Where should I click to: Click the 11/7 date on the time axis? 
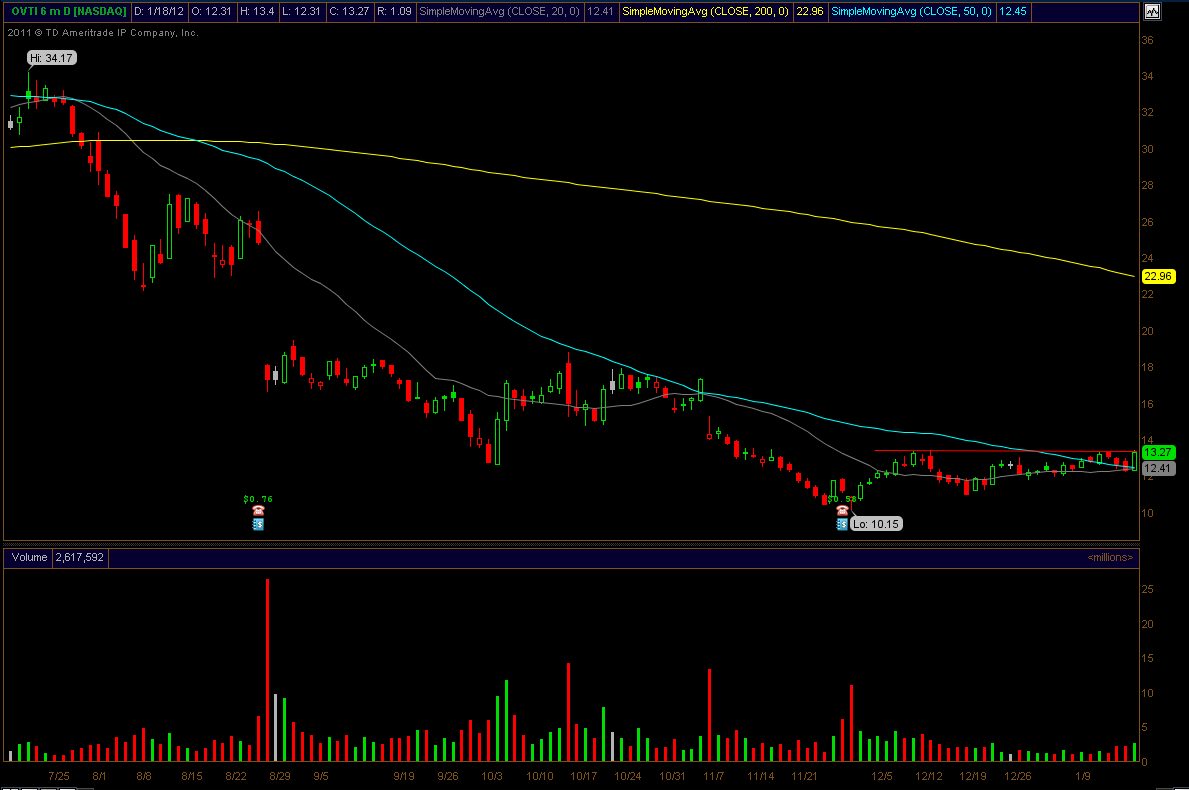click(714, 776)
